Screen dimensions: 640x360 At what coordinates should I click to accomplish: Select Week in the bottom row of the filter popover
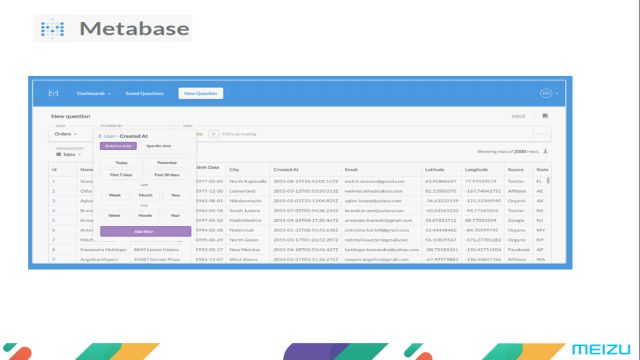(114, 216)
